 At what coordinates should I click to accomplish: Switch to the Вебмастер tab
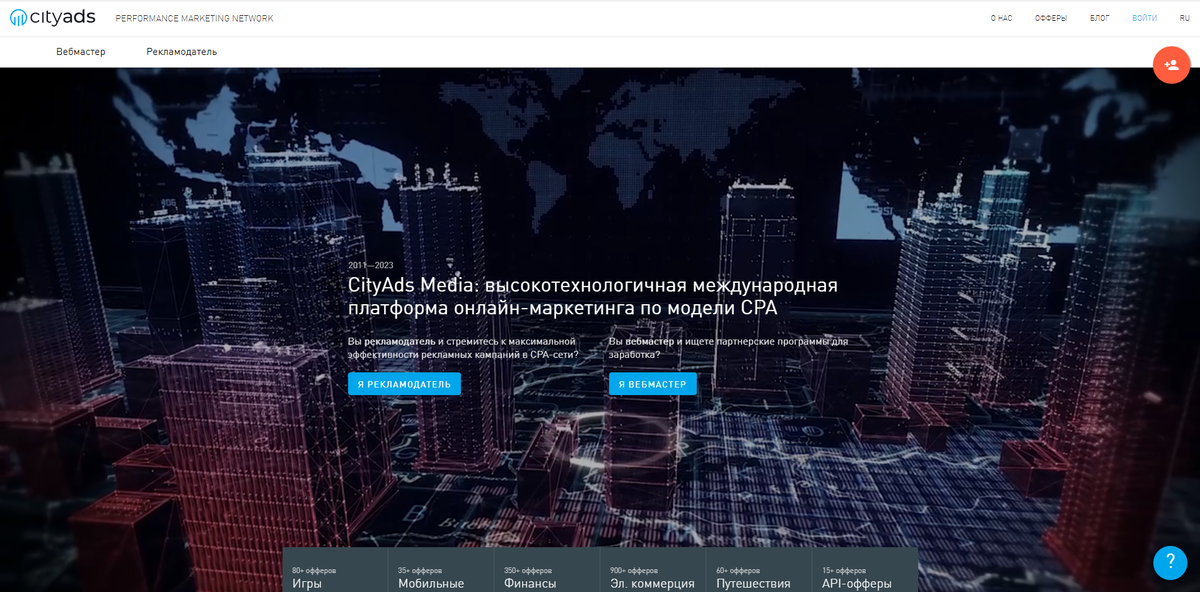point(80,51)
